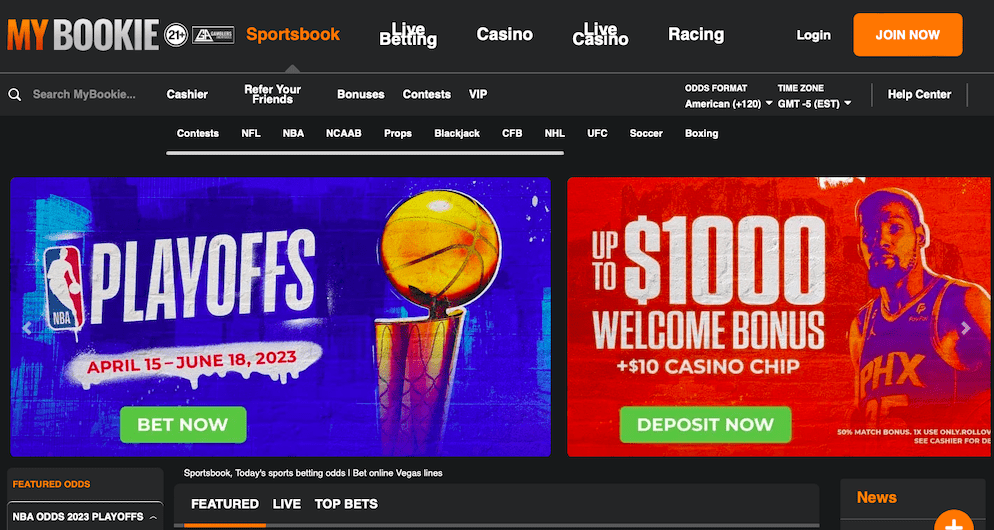Click the orange plus floating button
The width and height of the screenshot is (994, 530).
954,522
